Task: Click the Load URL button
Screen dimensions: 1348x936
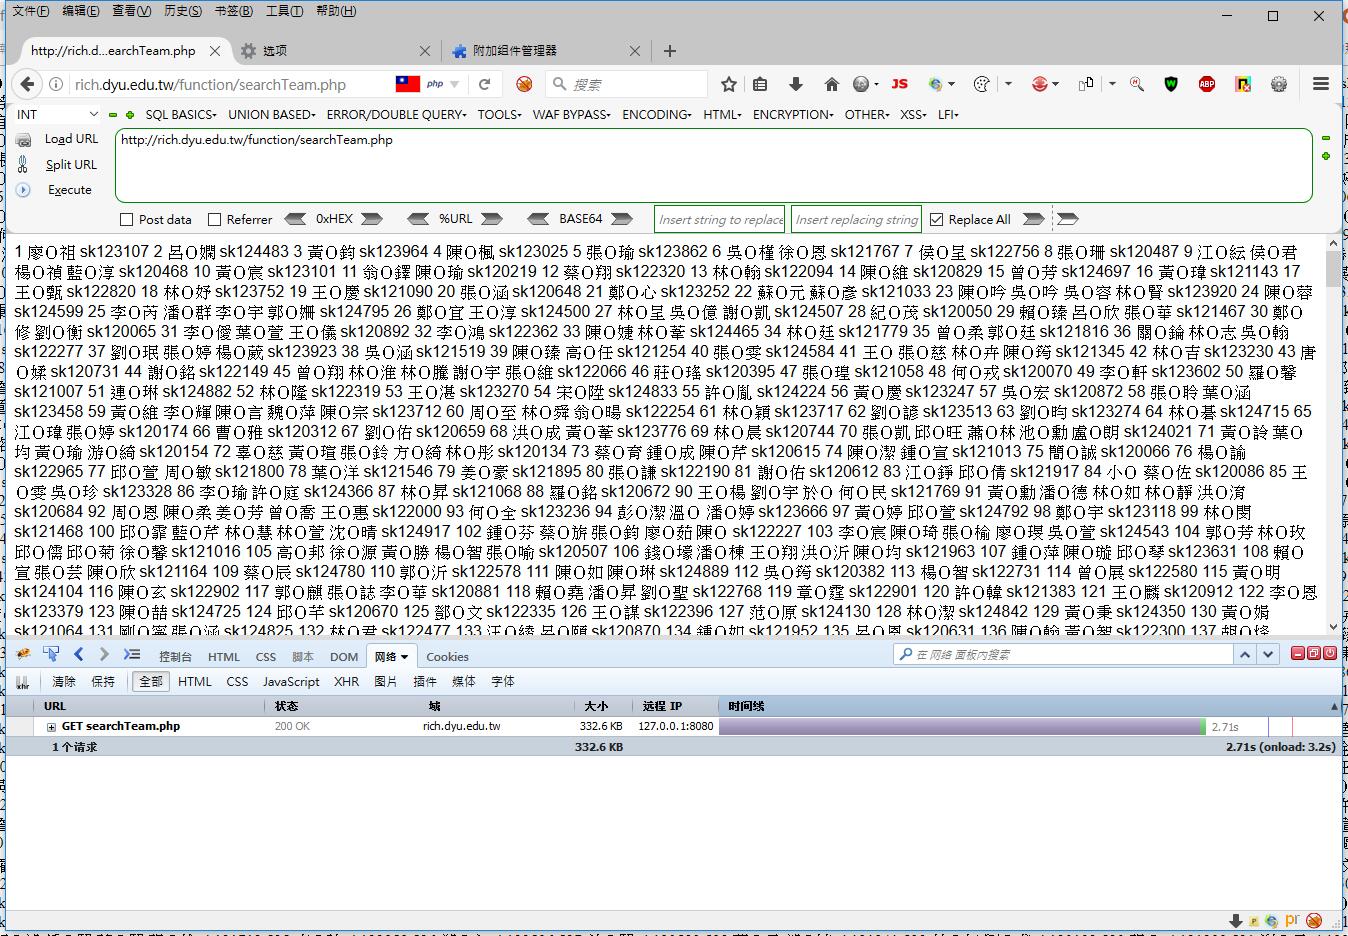Action: click(71, 139)
